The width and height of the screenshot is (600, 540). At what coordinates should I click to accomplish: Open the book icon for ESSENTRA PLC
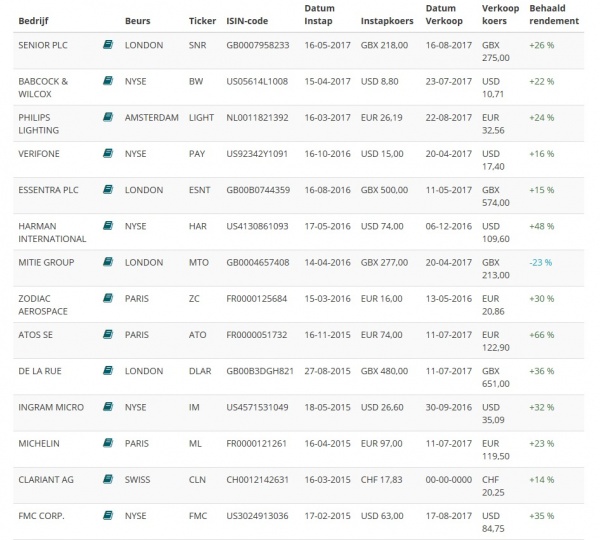point(108,189)
